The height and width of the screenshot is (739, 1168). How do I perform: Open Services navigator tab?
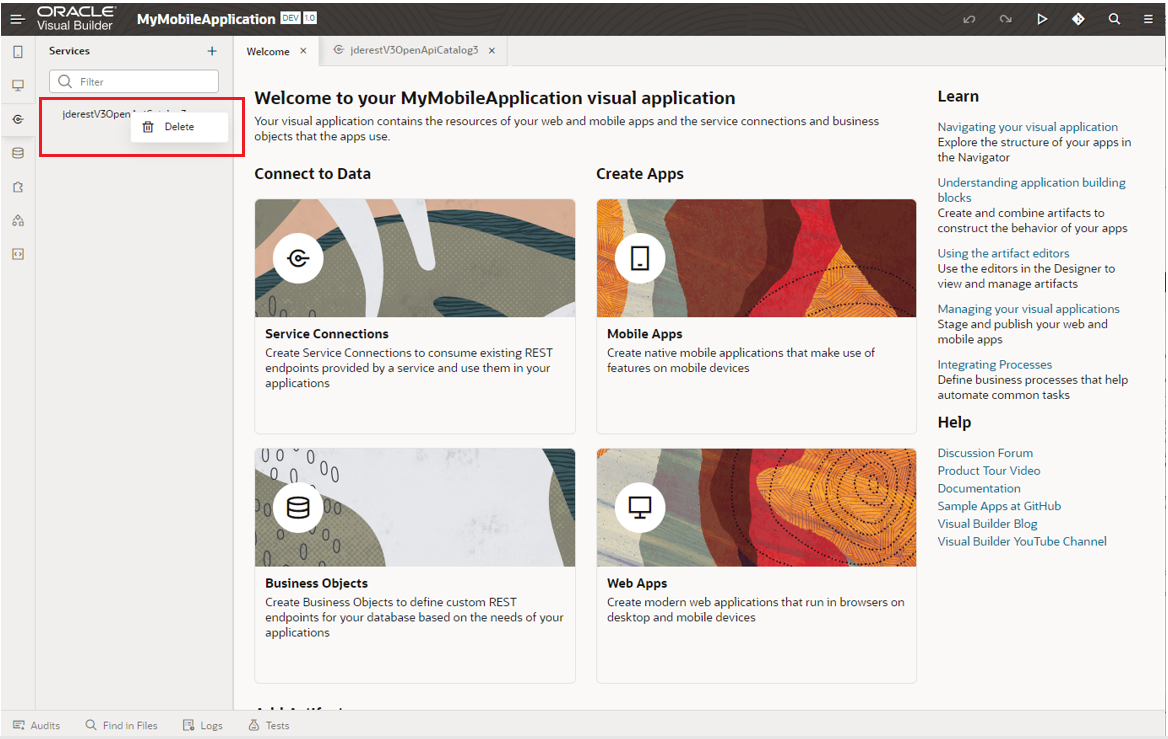click(18, 119)
